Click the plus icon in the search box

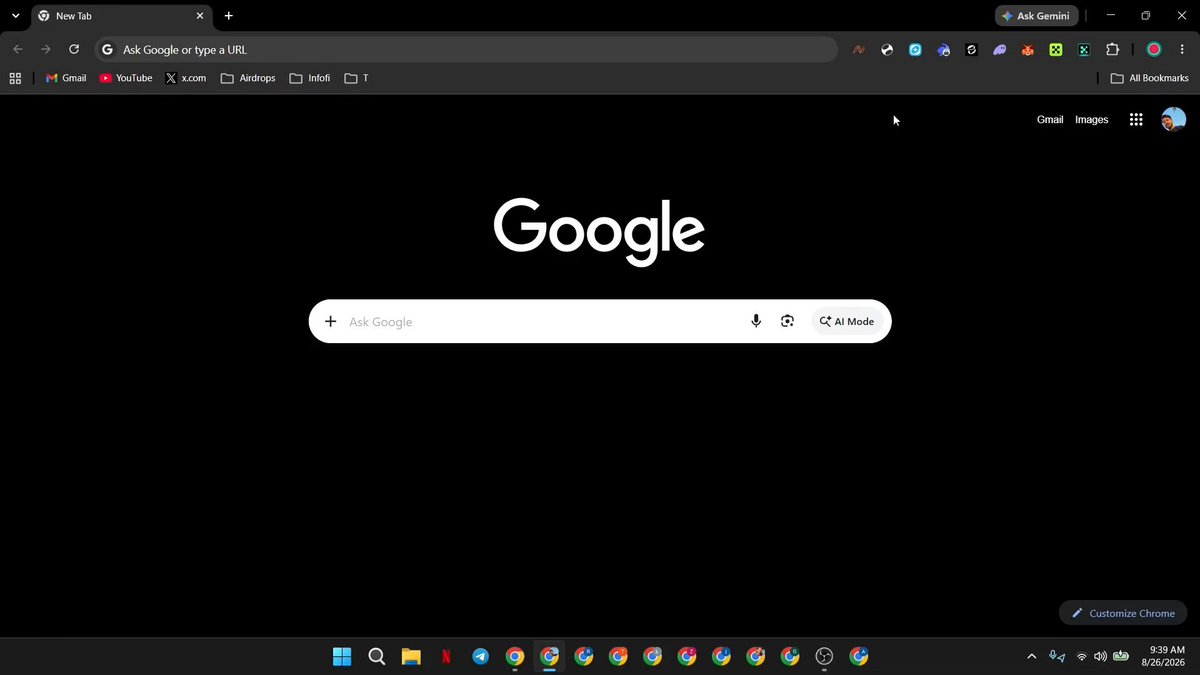click(331, 321)
